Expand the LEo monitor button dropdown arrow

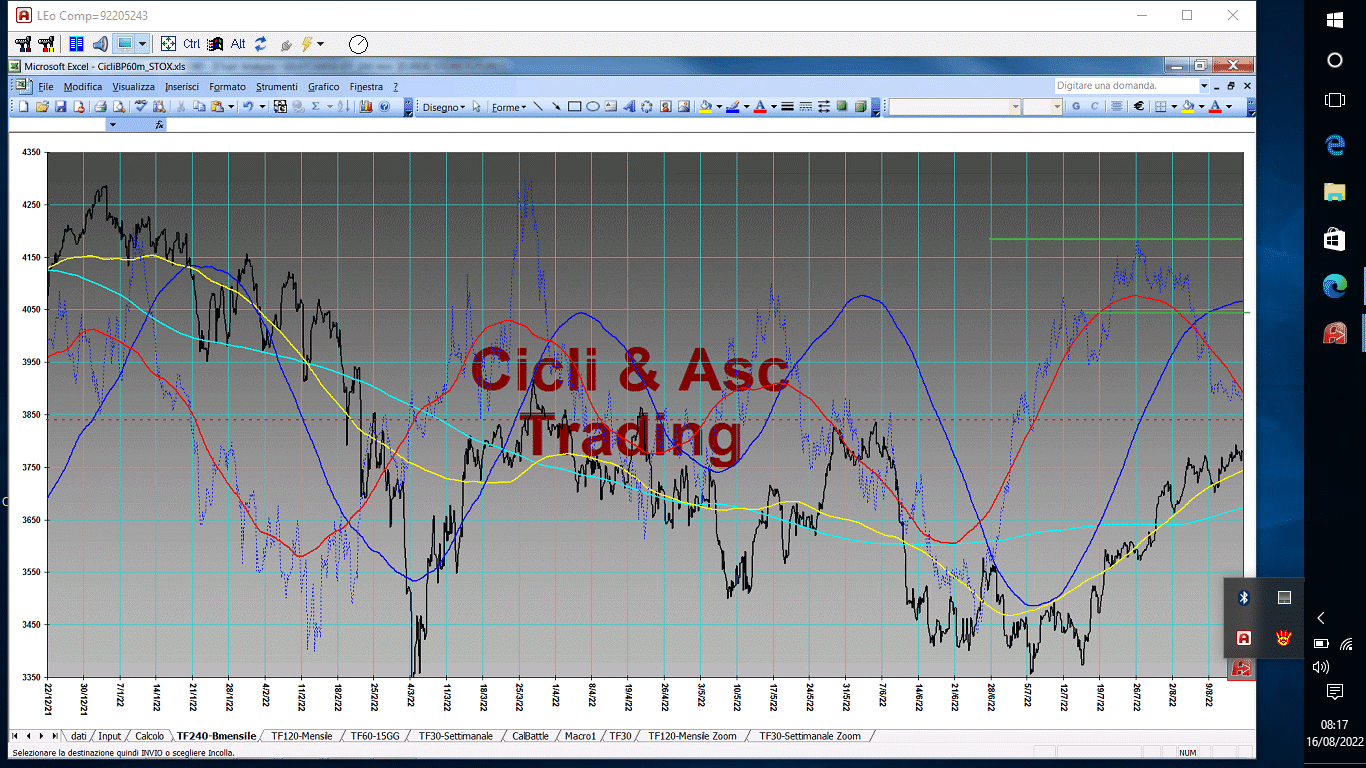[x=142, y=44]
